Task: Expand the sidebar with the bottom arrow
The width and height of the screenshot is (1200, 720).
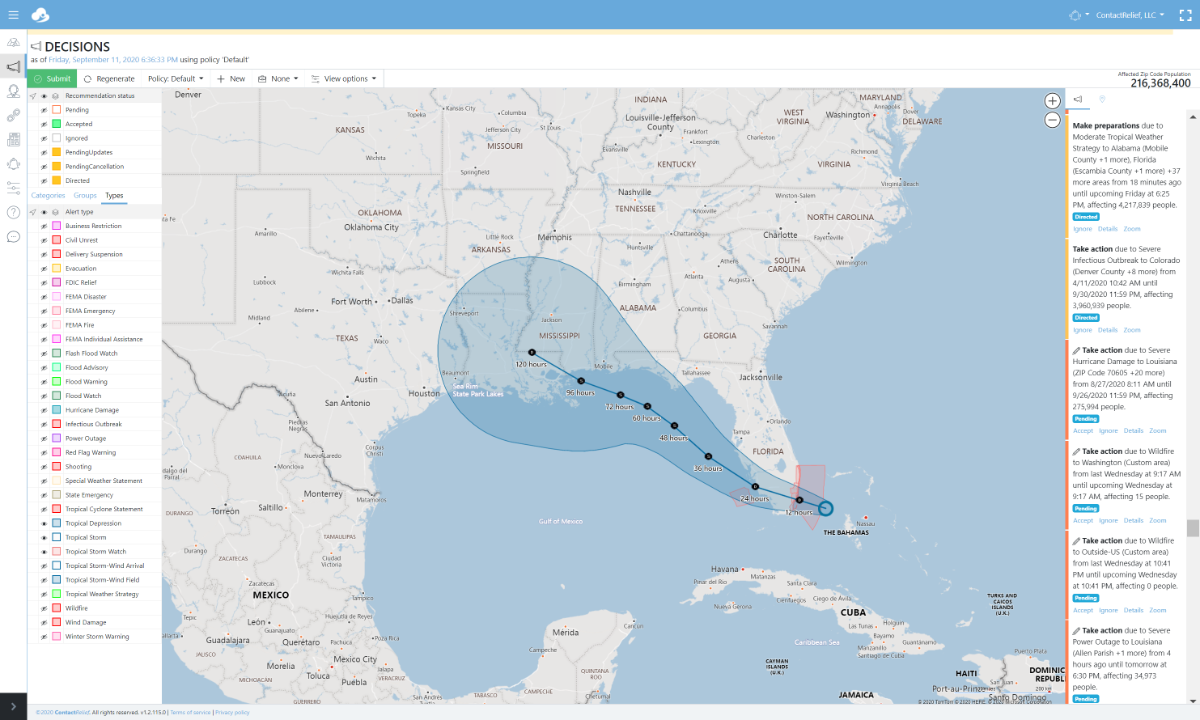Action: (13, 706)
